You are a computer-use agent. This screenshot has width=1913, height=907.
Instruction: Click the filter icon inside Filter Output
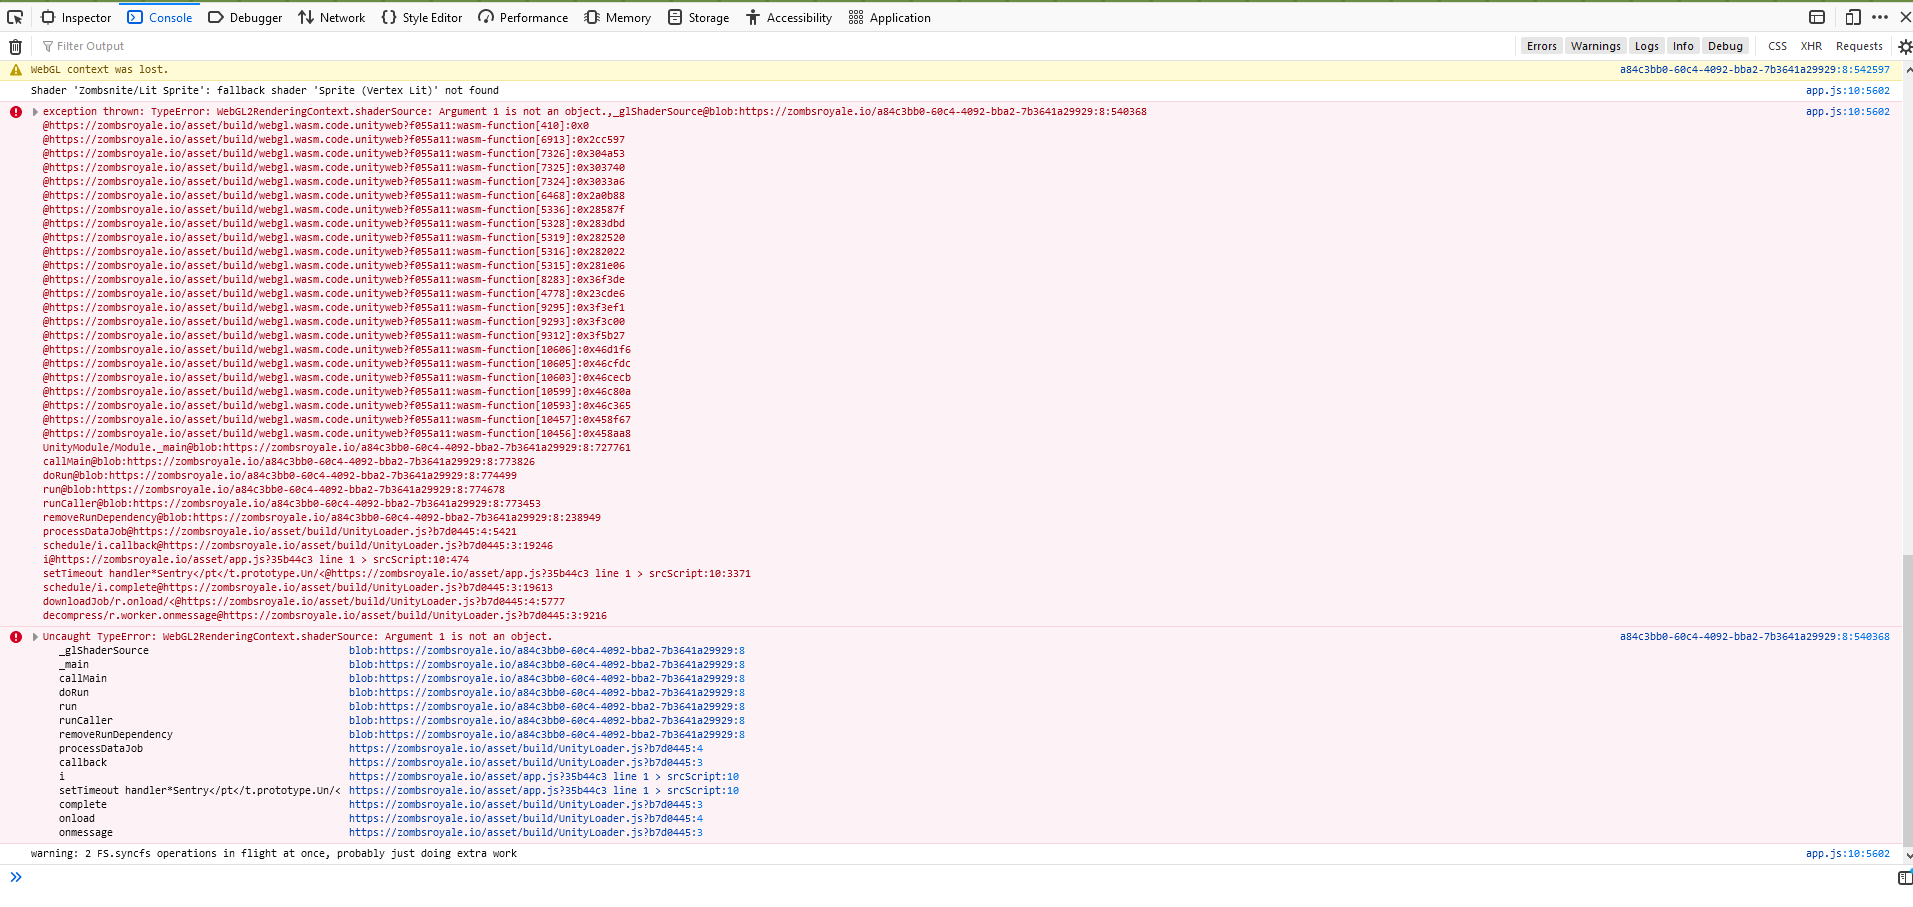point(47,46)
